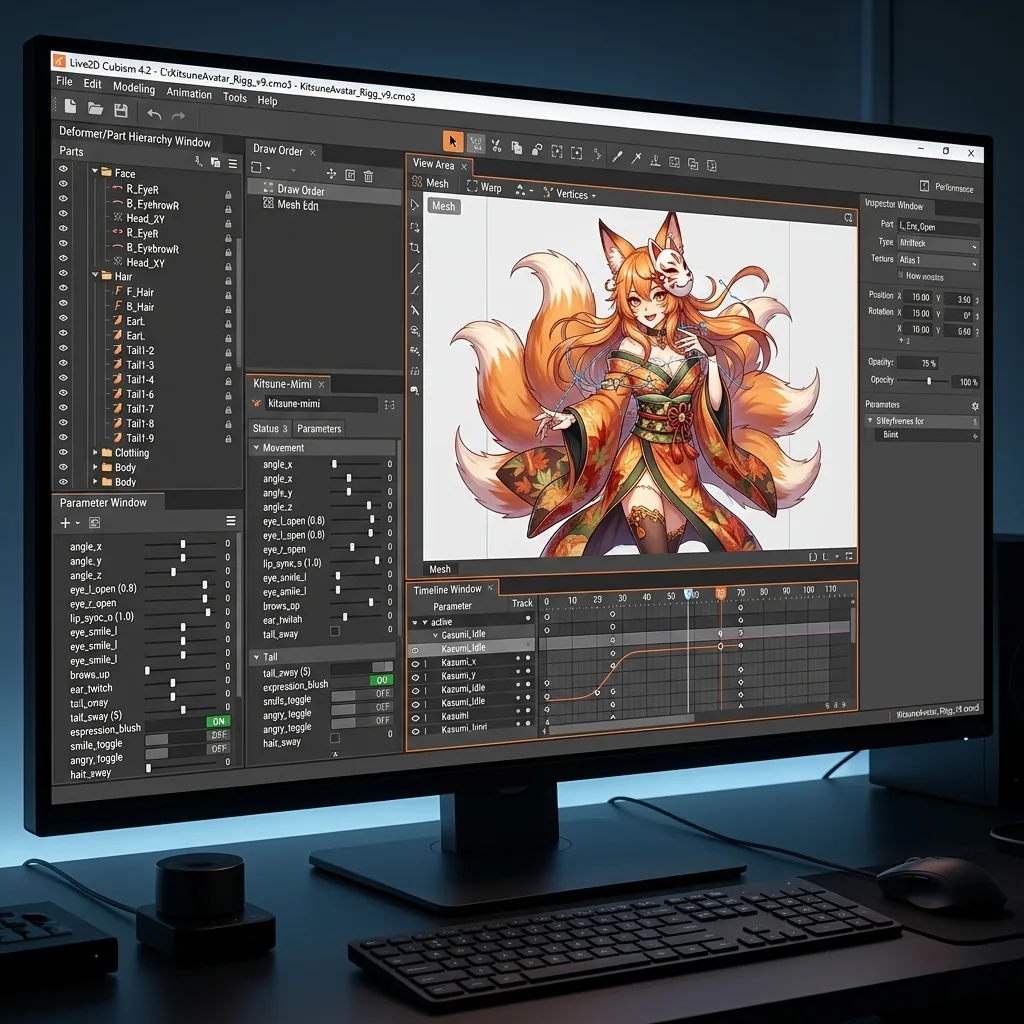Click the scissors cut tool icon
This screenshot has height=1024, width=1024.
coord(496,146)
